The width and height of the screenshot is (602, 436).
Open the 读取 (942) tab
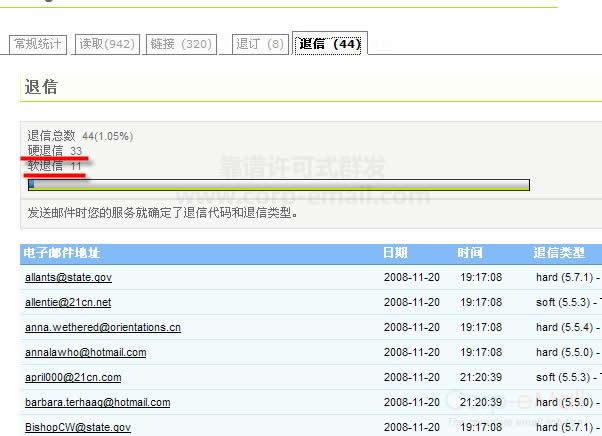[106, 44]
